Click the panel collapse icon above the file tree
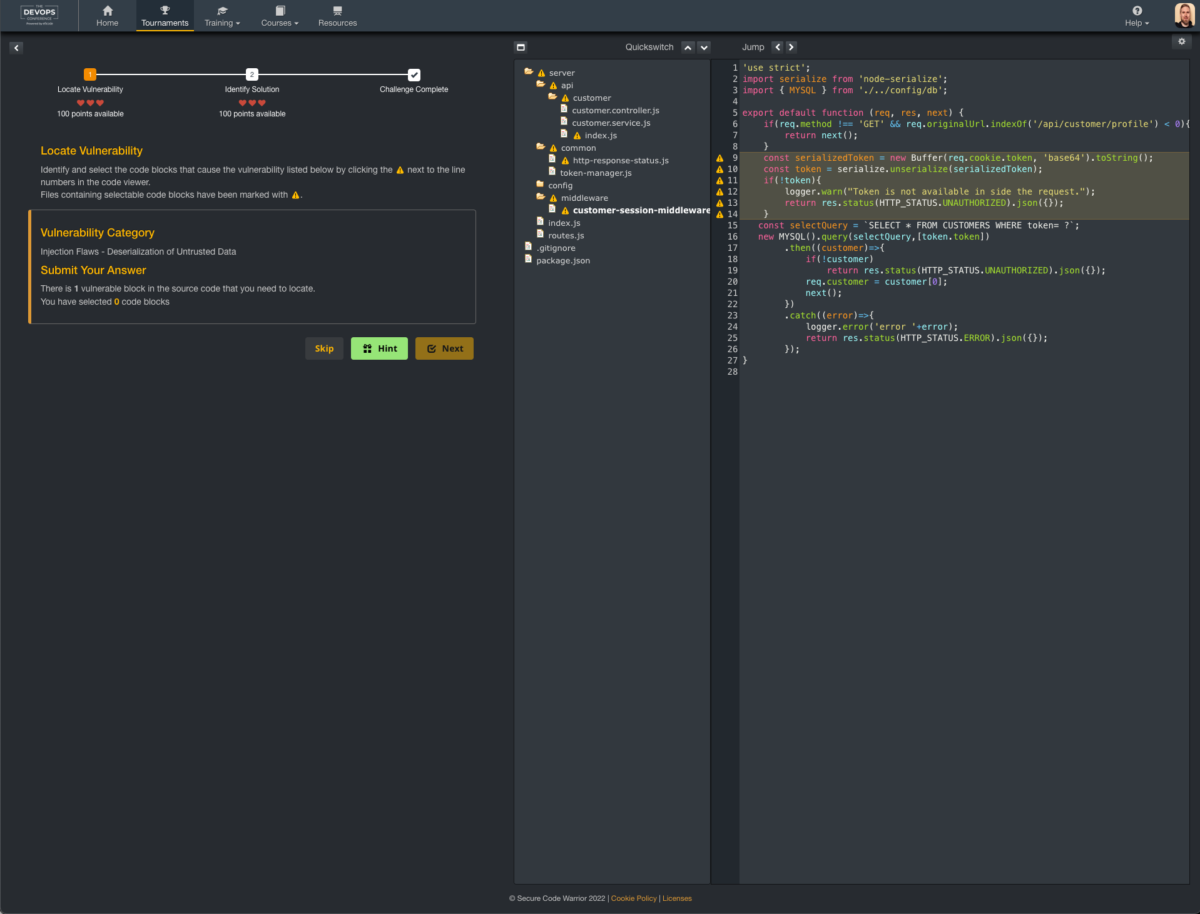The width and height of the screenshot is (1200, 914). click(520, 46)
